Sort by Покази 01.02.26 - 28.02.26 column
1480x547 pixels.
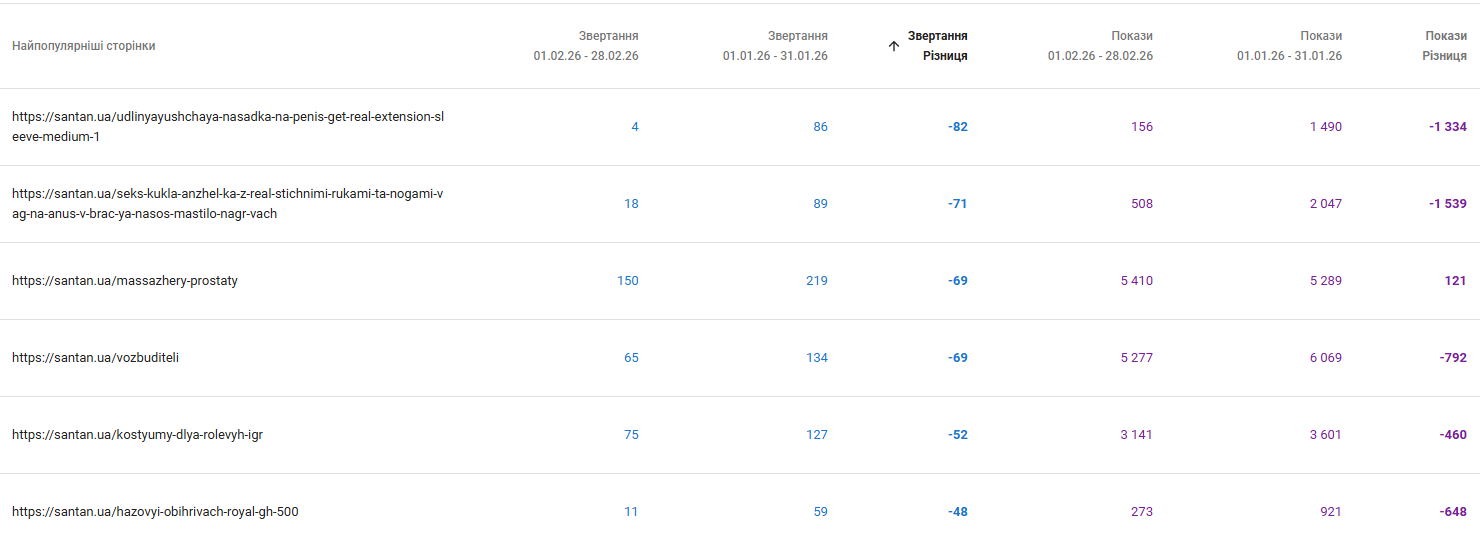pos(1100,46)
